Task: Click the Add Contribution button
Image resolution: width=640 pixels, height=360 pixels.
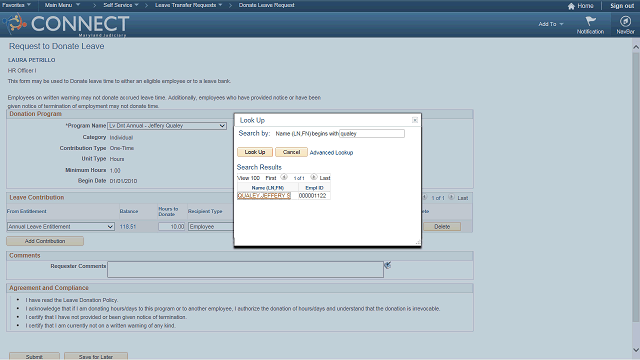Action: pos(45,241)
